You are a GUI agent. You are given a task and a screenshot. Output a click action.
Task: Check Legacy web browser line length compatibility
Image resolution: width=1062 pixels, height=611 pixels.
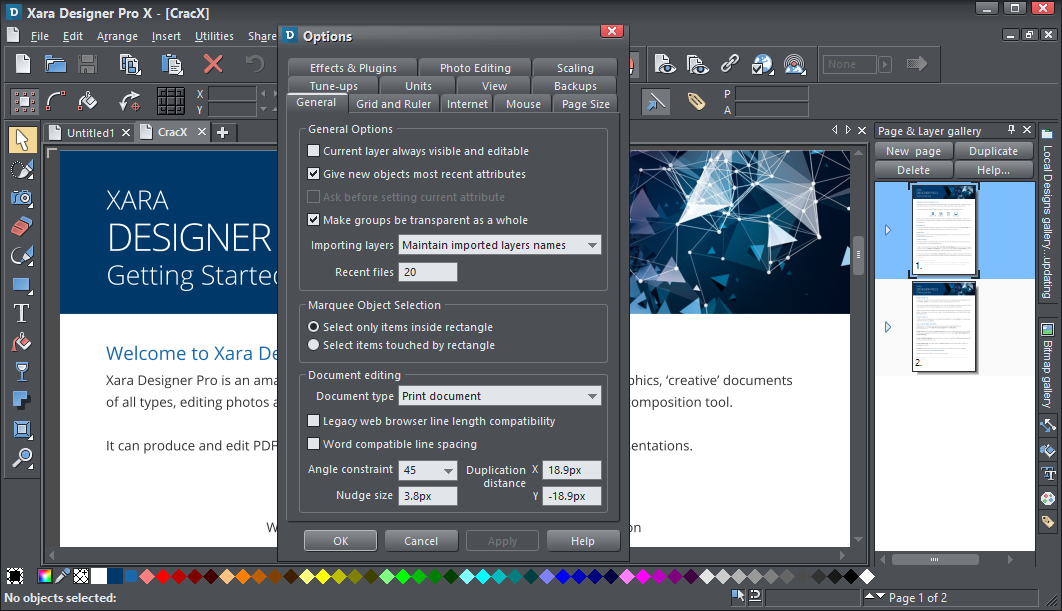(x=314, y=421)
